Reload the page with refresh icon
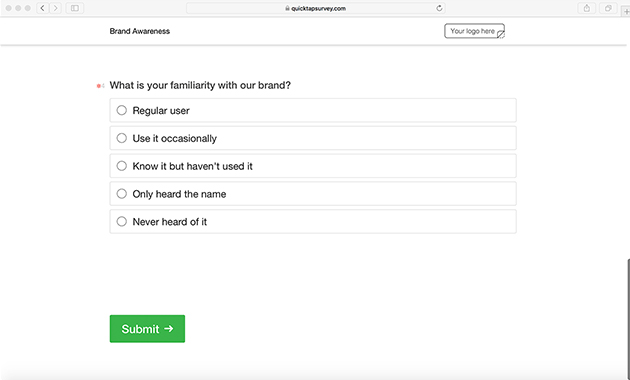630x380 pixels. (x=439, y=8)
